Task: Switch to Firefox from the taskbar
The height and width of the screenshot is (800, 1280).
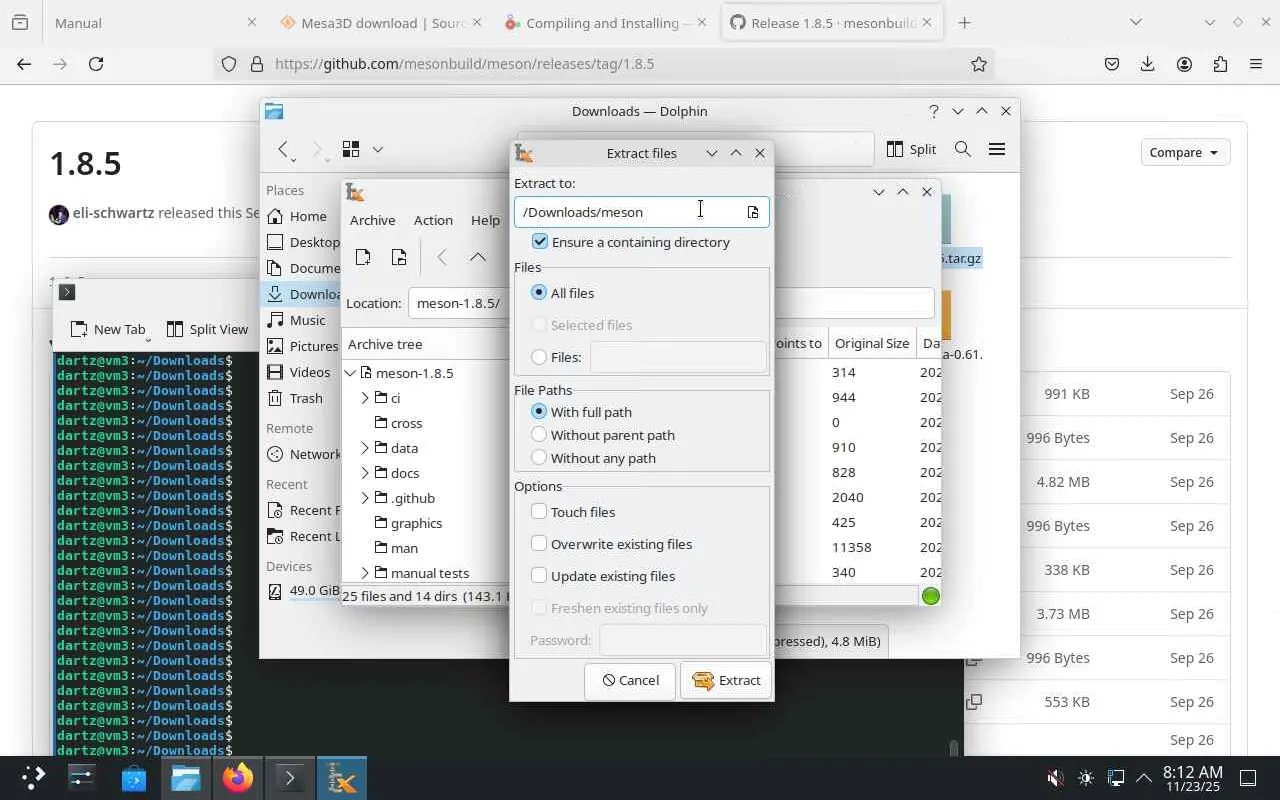Action: (238, 778)
